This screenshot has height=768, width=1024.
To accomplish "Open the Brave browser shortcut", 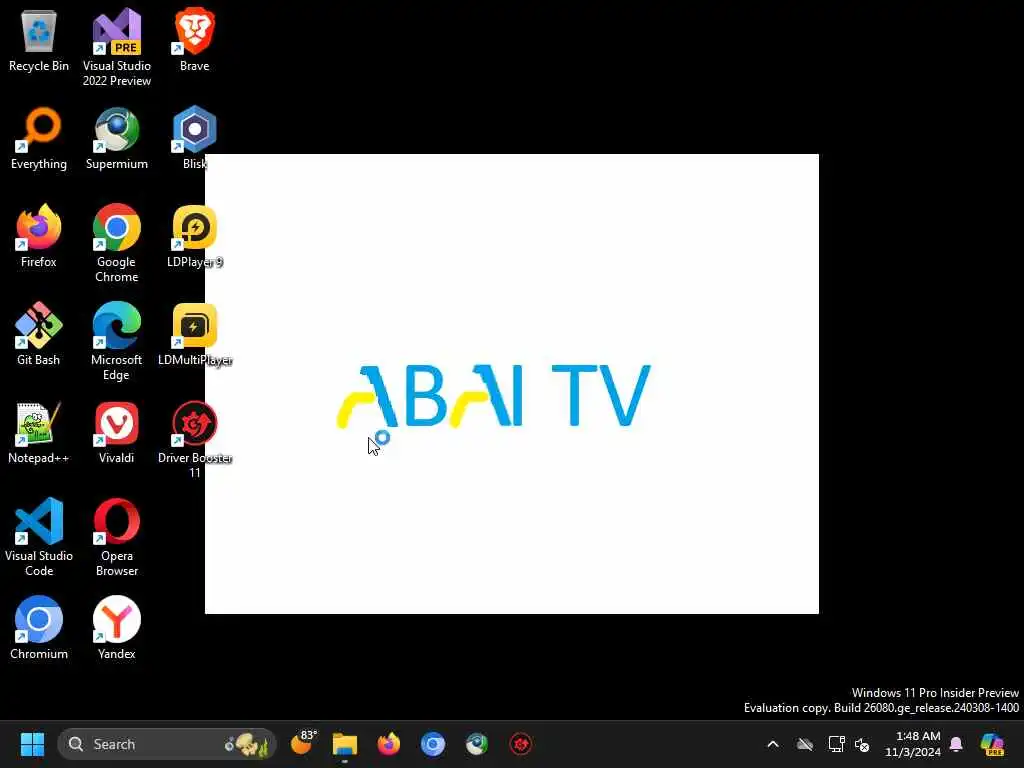I will [195, 40].
